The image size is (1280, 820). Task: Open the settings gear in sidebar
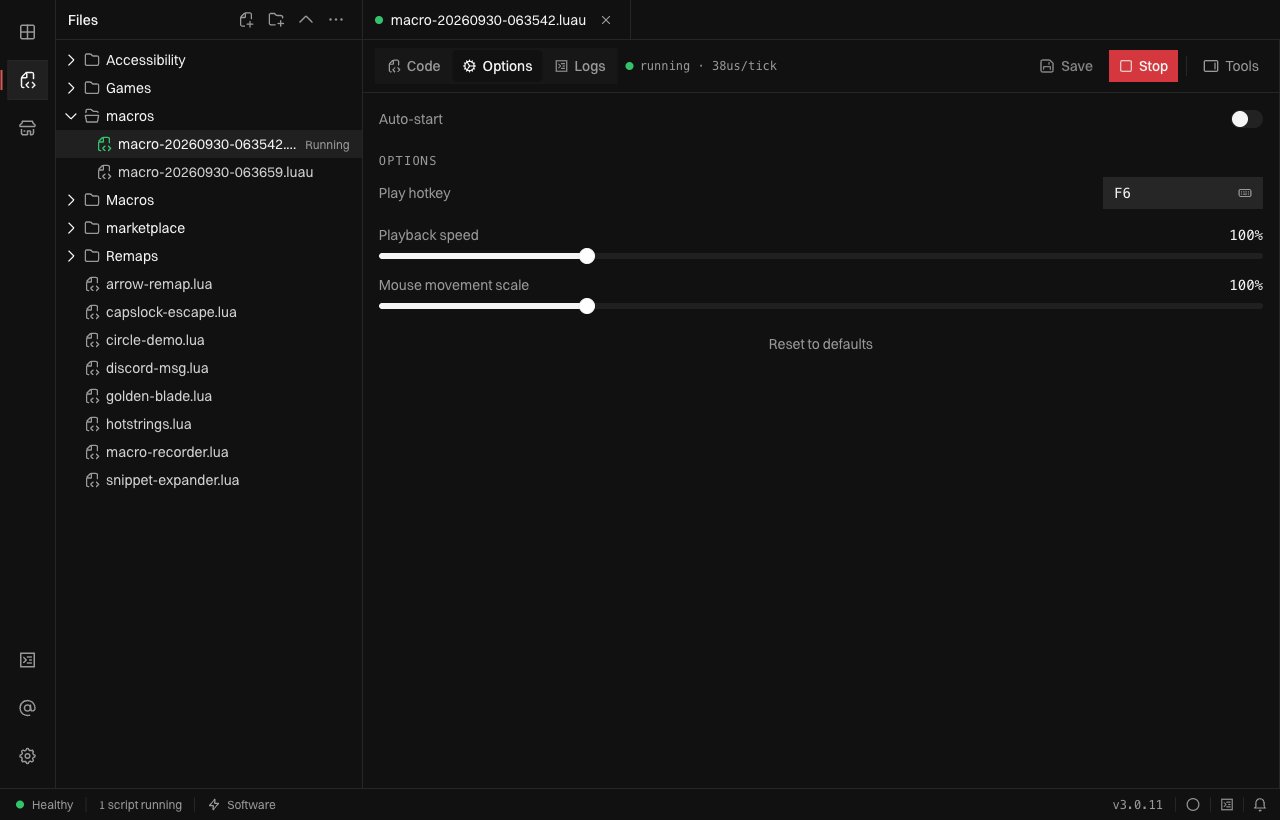[x=27, y=756]
